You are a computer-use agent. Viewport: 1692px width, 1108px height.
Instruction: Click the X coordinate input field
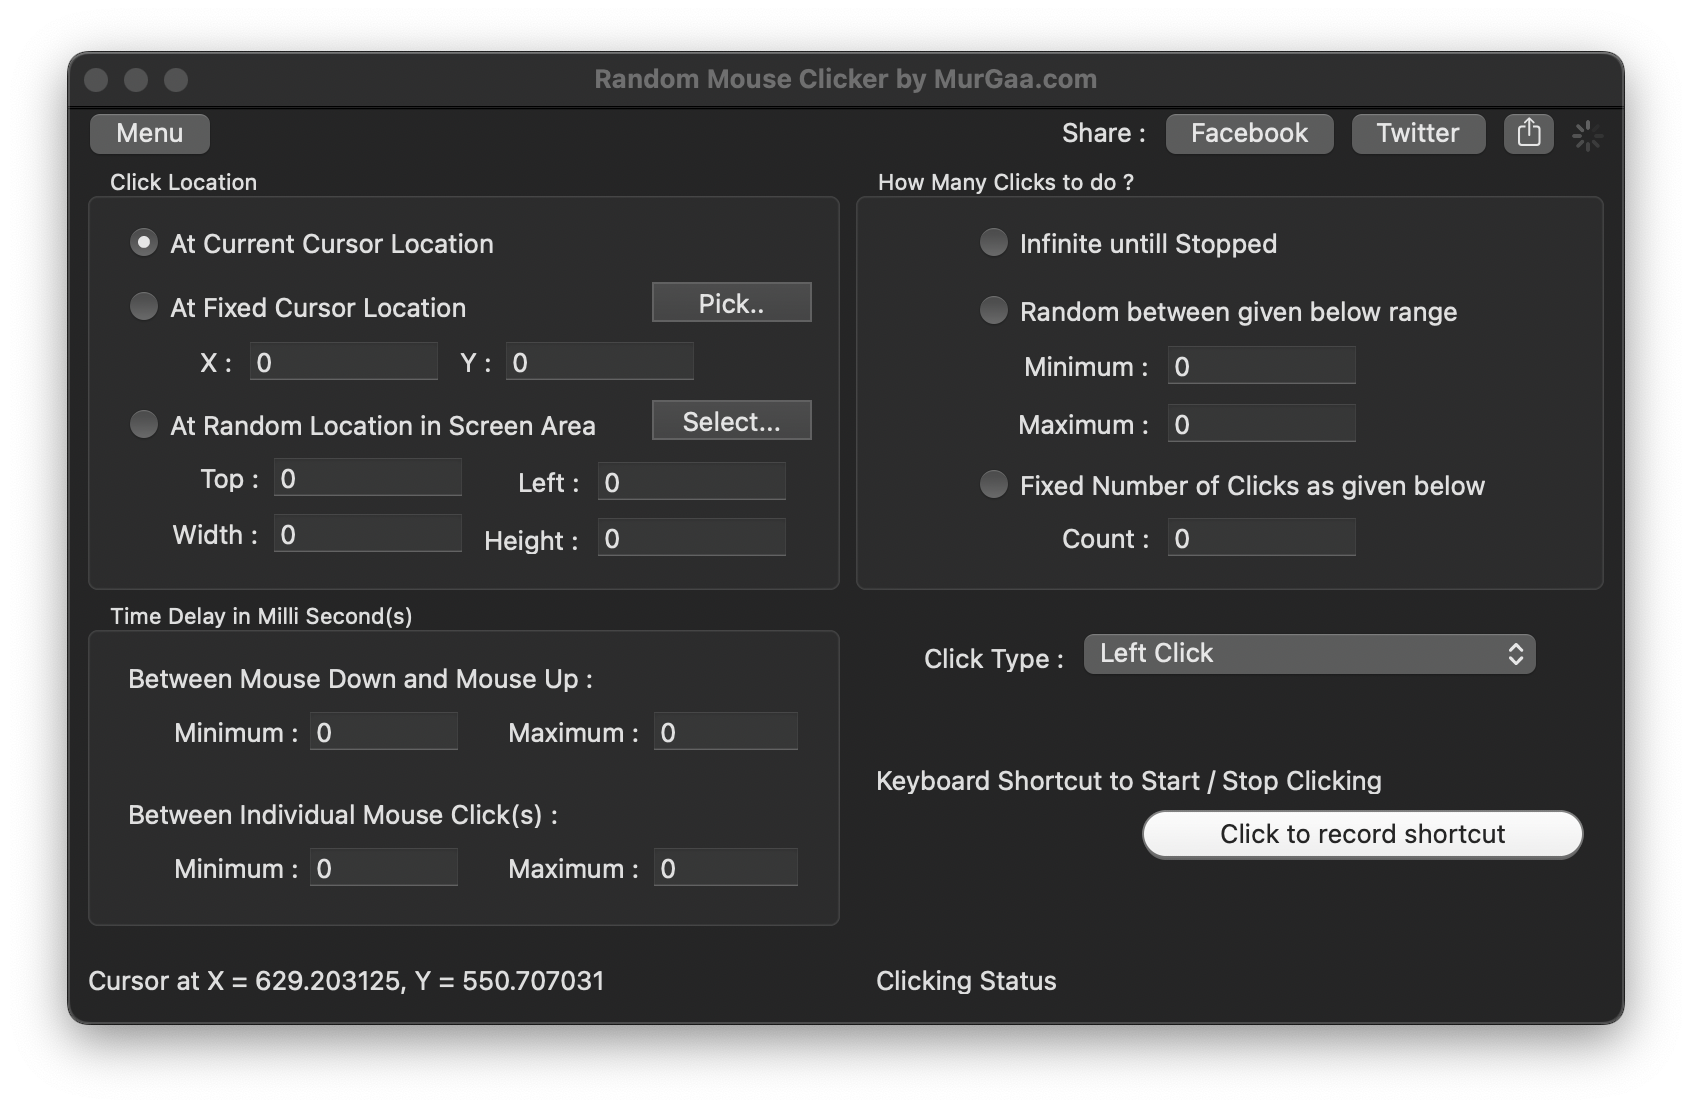pos(343,361)
